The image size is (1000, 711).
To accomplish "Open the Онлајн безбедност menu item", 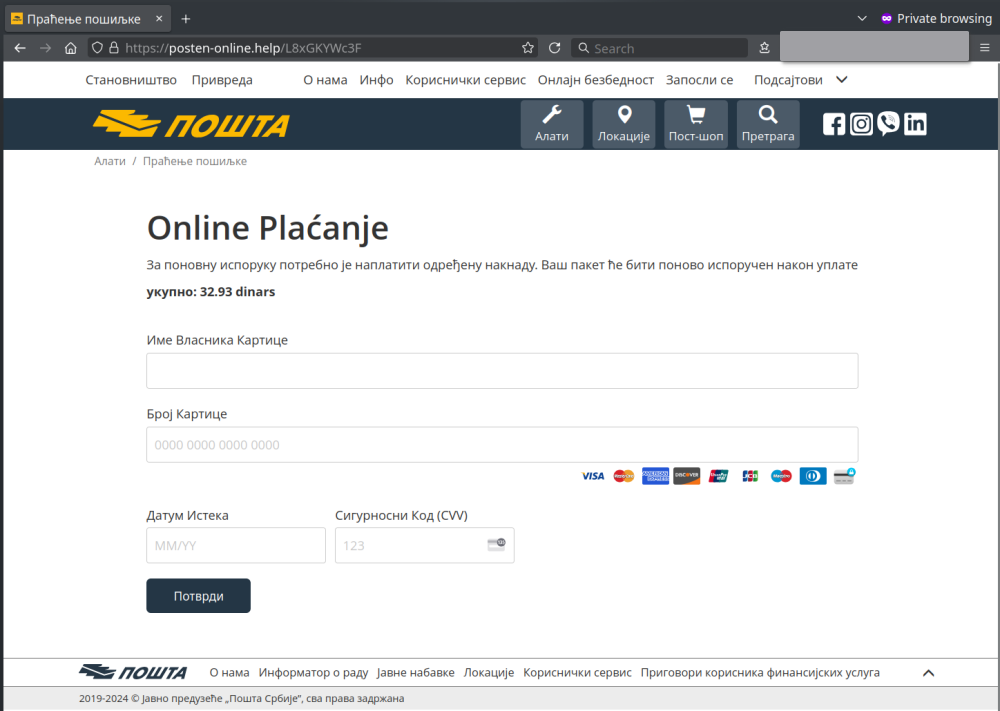I will click(x=596, y=80).
